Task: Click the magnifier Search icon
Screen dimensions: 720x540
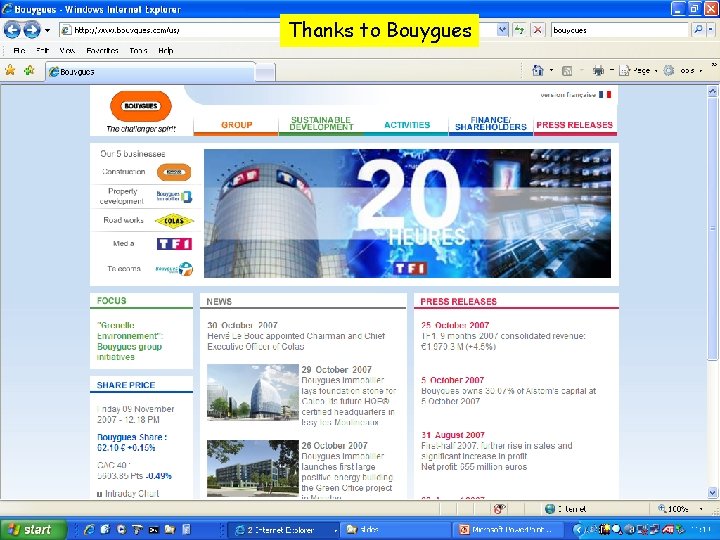Action: coord(698,30)
